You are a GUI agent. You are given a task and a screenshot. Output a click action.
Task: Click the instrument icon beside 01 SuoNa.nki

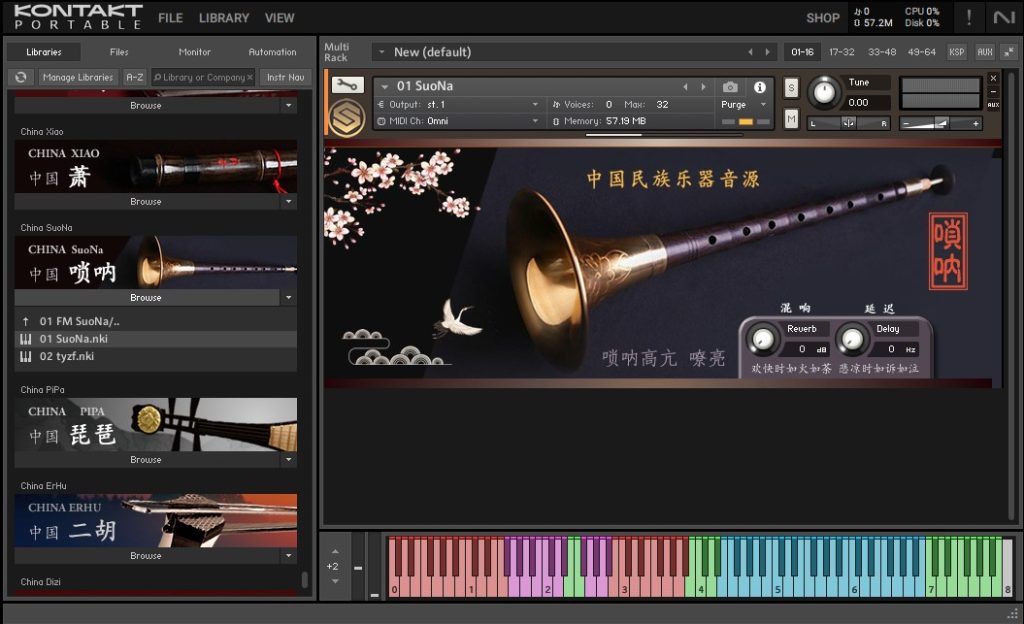click(25, 339)
